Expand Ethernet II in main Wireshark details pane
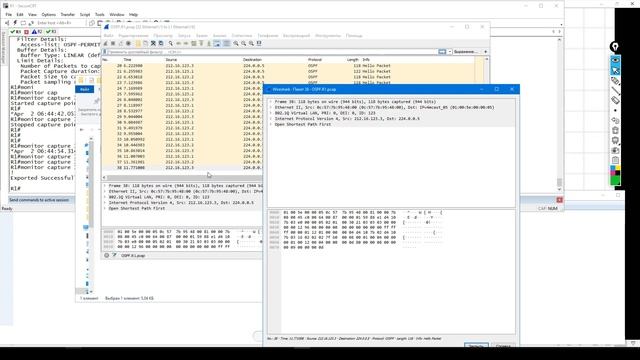 coord(105,191)
